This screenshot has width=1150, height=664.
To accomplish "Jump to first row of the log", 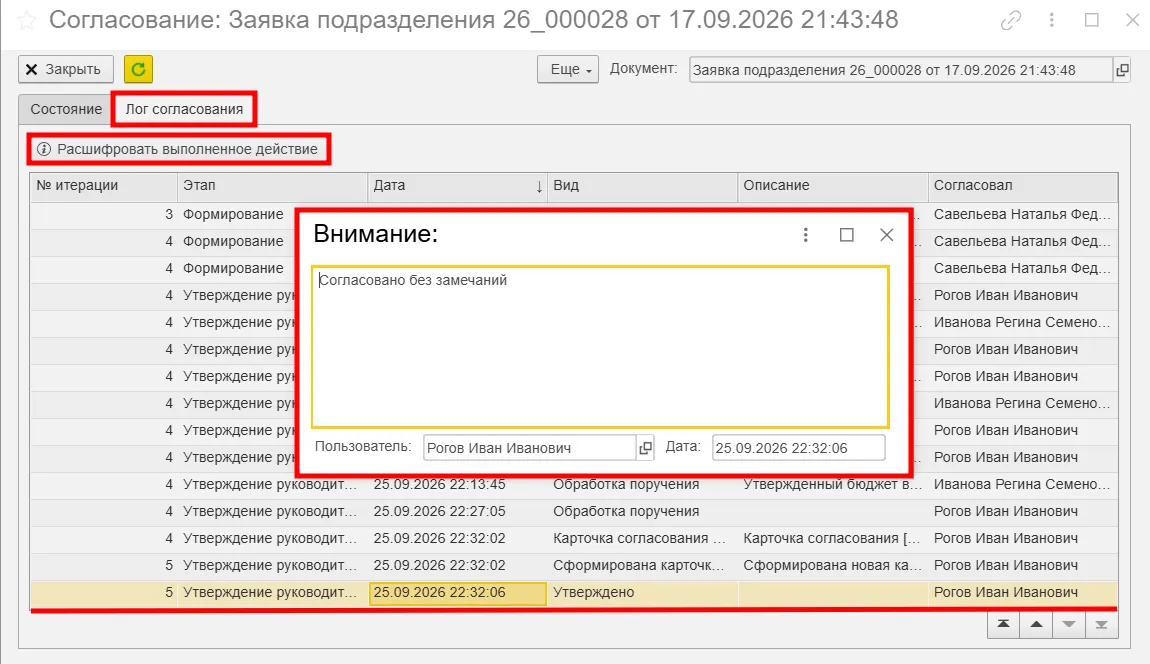I will (x=1003, y=624).
